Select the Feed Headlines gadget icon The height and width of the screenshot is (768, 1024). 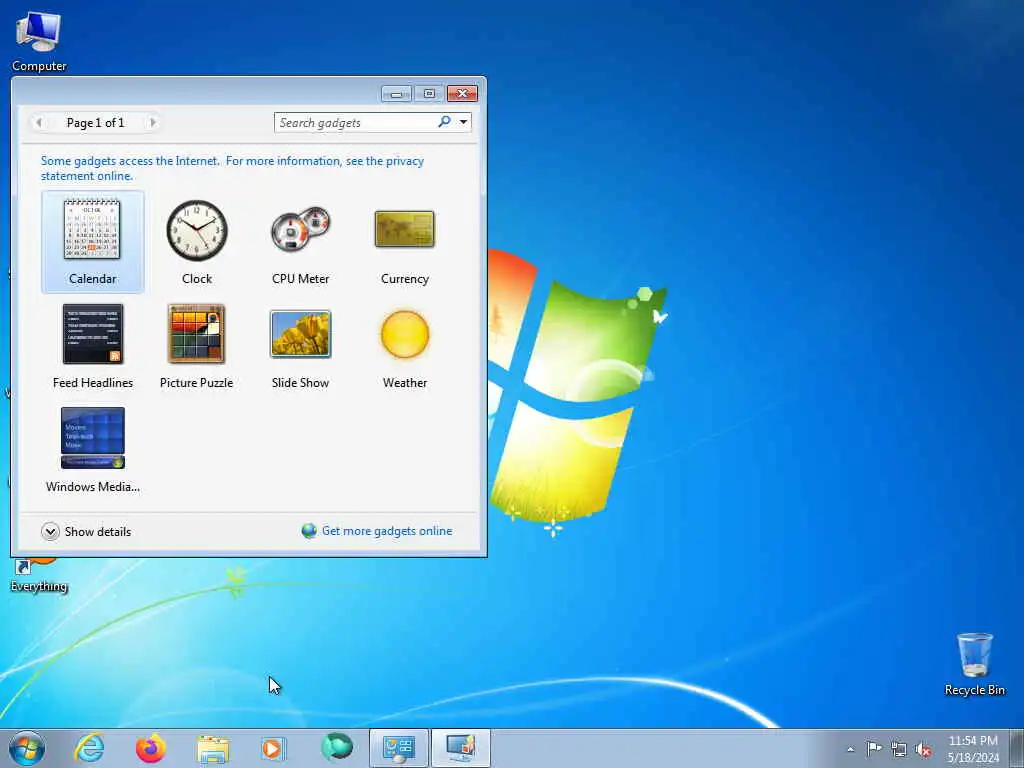point(93,334)
